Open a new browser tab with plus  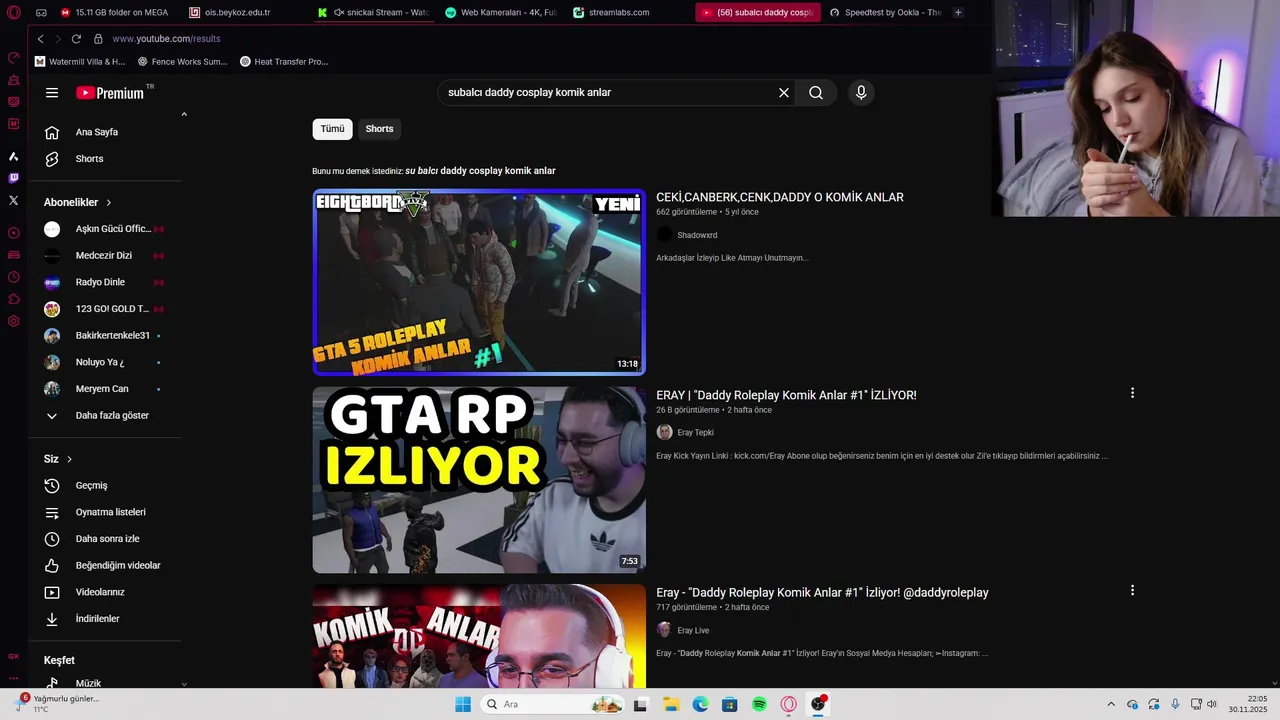(x=958, y=13)
